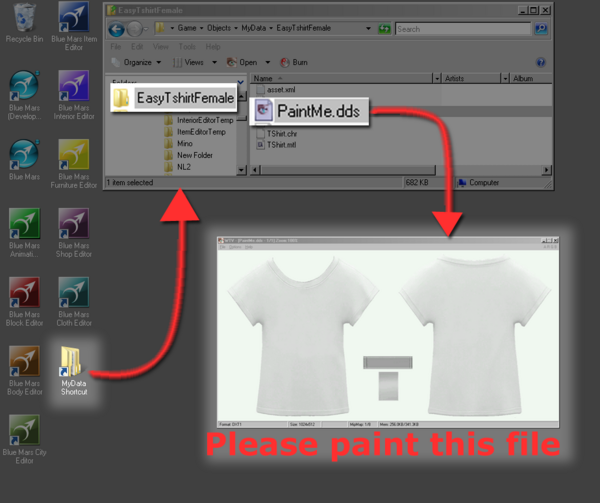Click the search magnifier button

click(x=541, y=29)
